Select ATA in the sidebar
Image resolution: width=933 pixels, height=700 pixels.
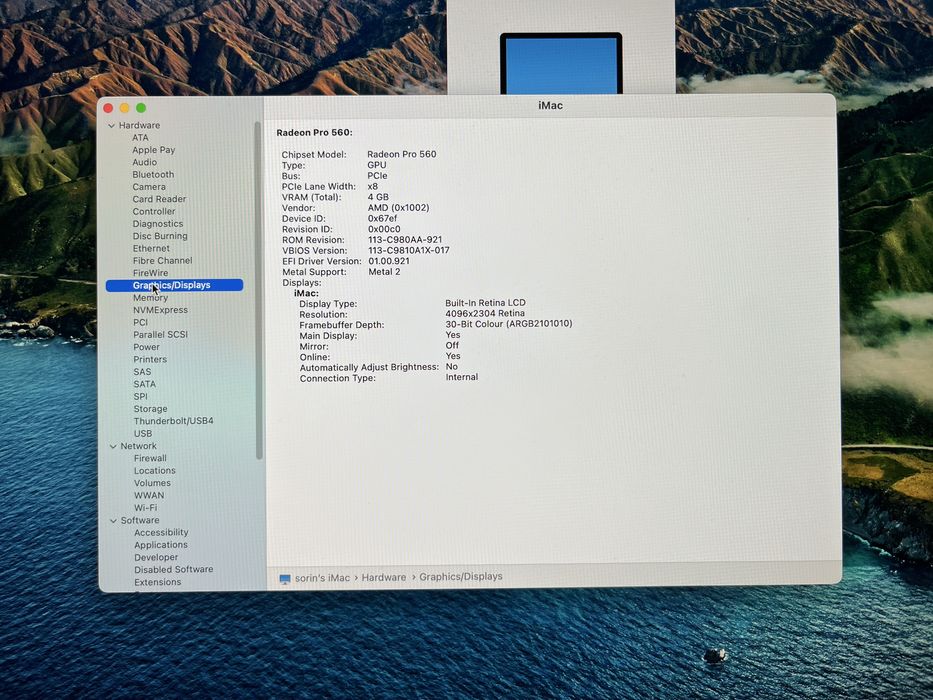click(x=140, y=138)
